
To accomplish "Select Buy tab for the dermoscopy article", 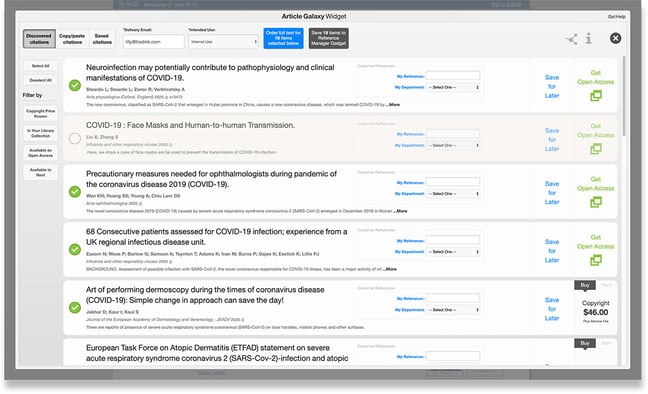I will pyautogui.click(x=585, y=285).
